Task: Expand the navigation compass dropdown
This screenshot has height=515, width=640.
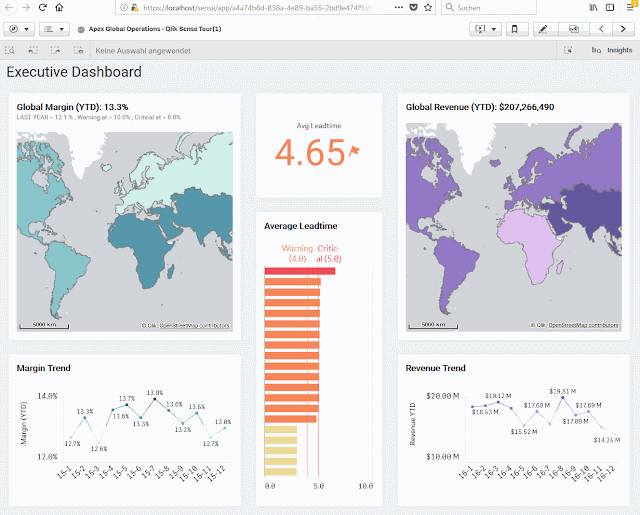Action: pyautogui.click(x=19, y=29)
